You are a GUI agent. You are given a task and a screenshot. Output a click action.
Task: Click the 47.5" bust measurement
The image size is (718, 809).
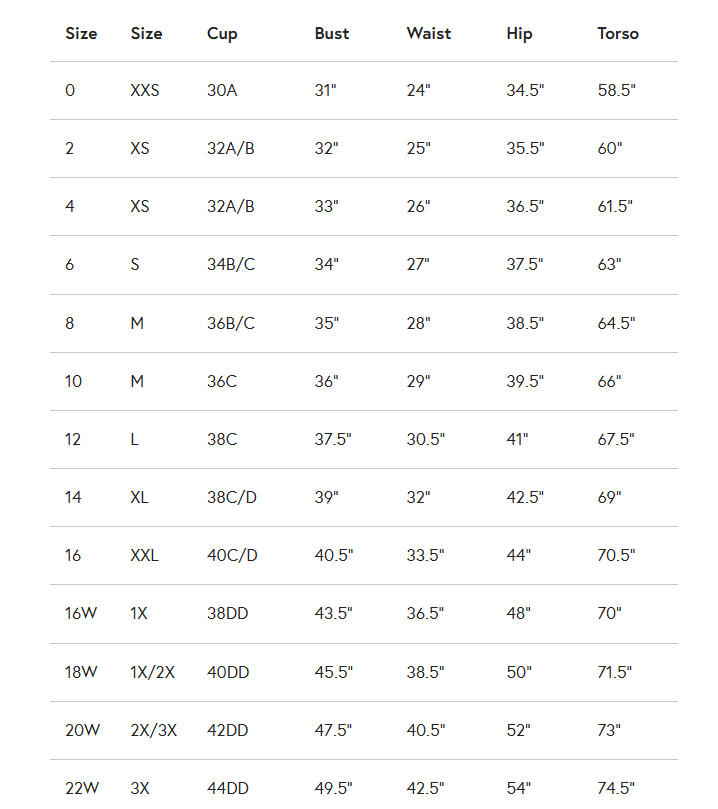click(x=333, y=730)
